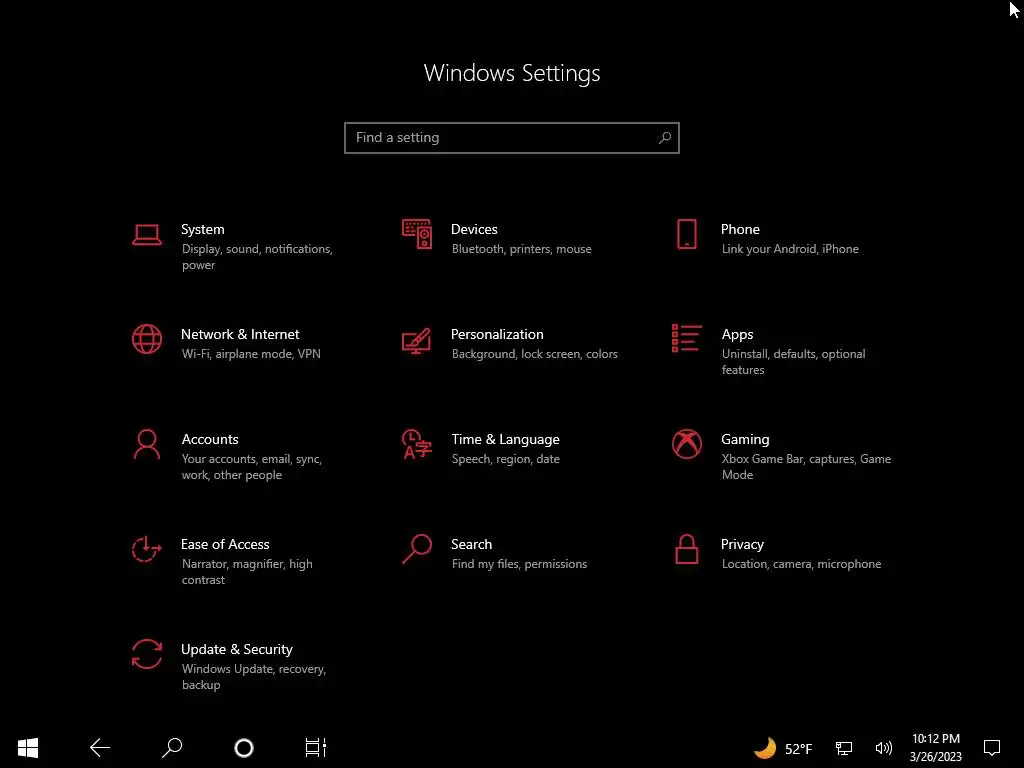
Task: Click the Personalization paintbrush icon
Action: pos(417,340)
